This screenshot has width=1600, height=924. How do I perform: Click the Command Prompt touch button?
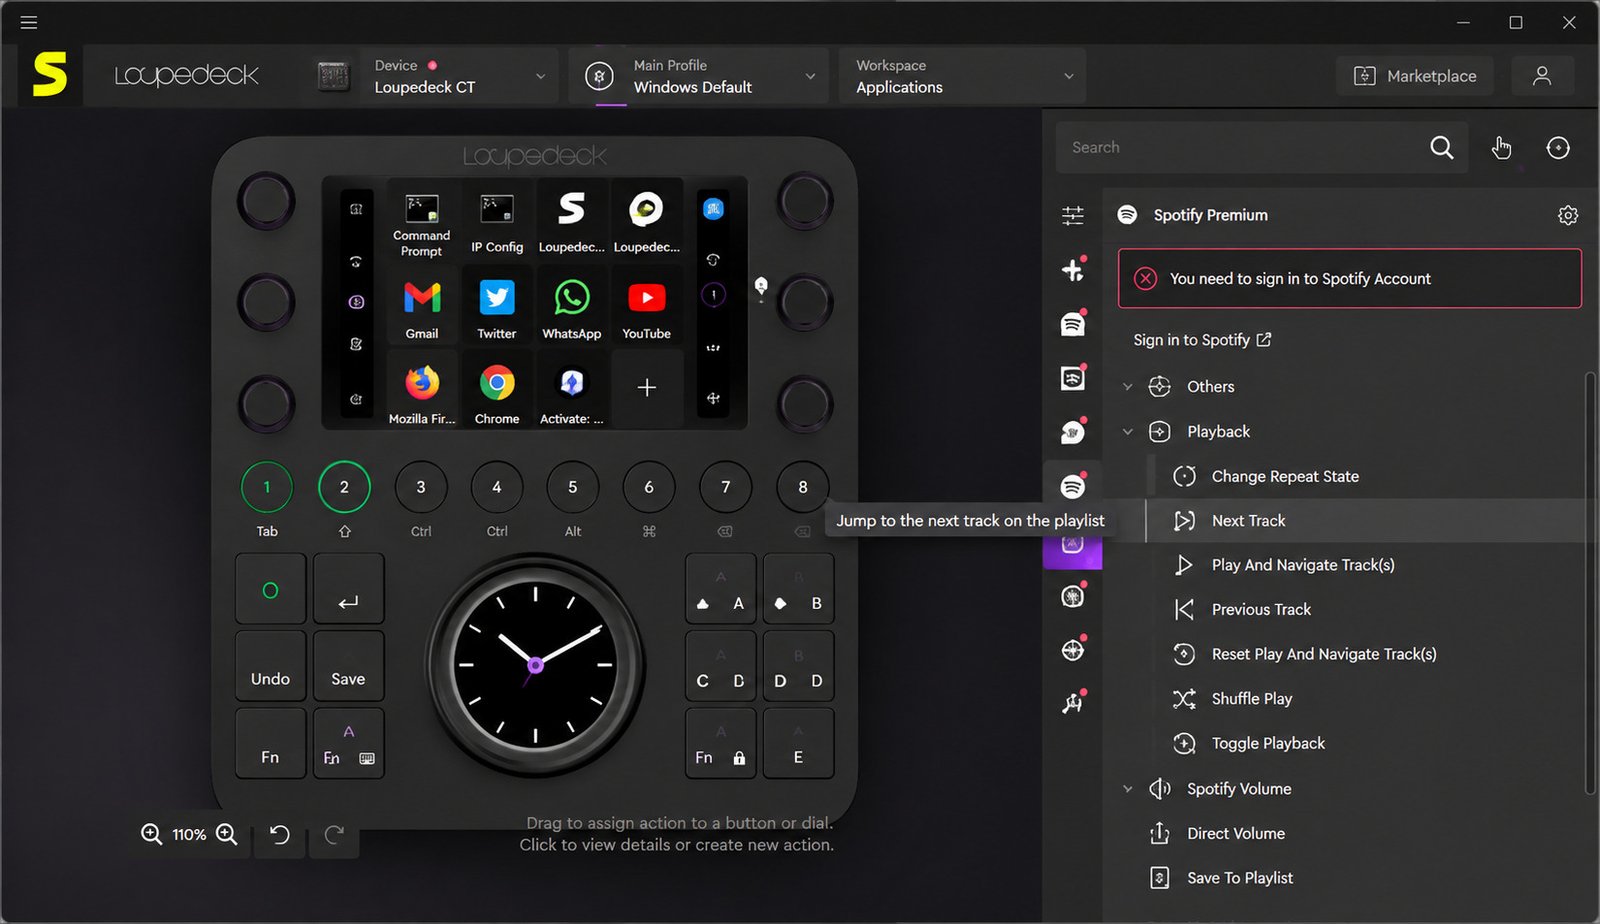coord(422,222)
